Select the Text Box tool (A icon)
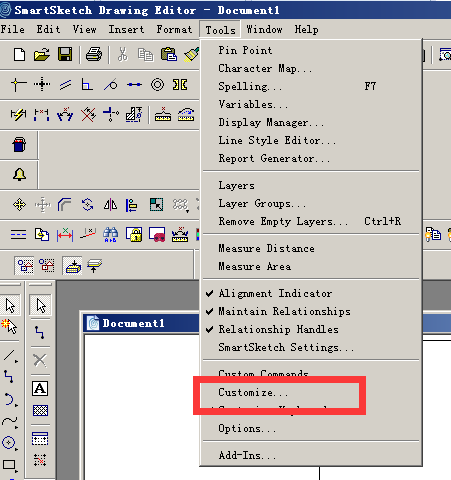 tap(40, 389)
